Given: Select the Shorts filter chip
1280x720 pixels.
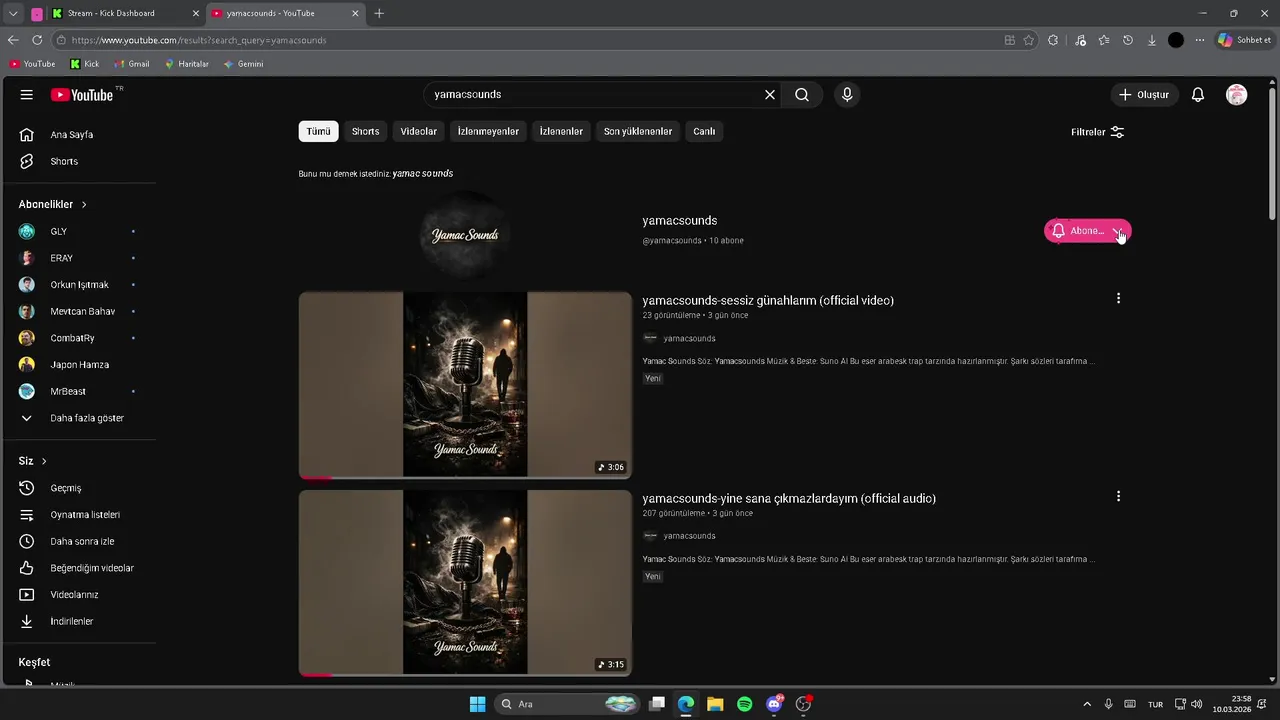Looking at the screenshot, I should pyautogui.click(x=365, y=131).
